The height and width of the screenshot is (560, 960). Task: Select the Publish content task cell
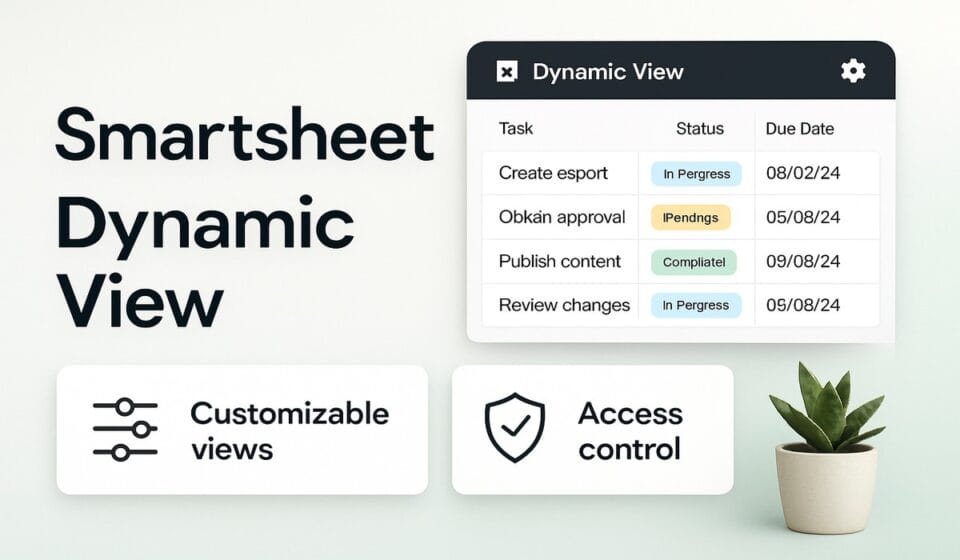pos(560,261)
